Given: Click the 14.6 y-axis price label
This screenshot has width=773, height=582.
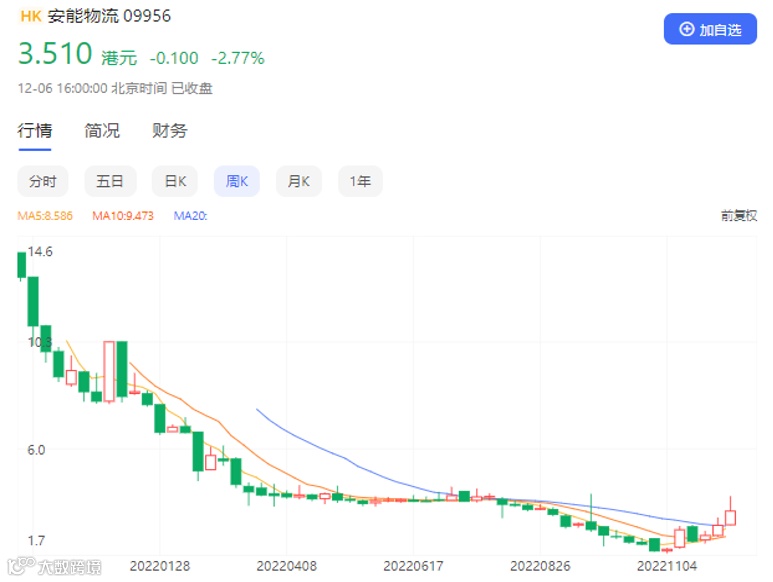Looking at the screenshot, I should click(40, 251).
